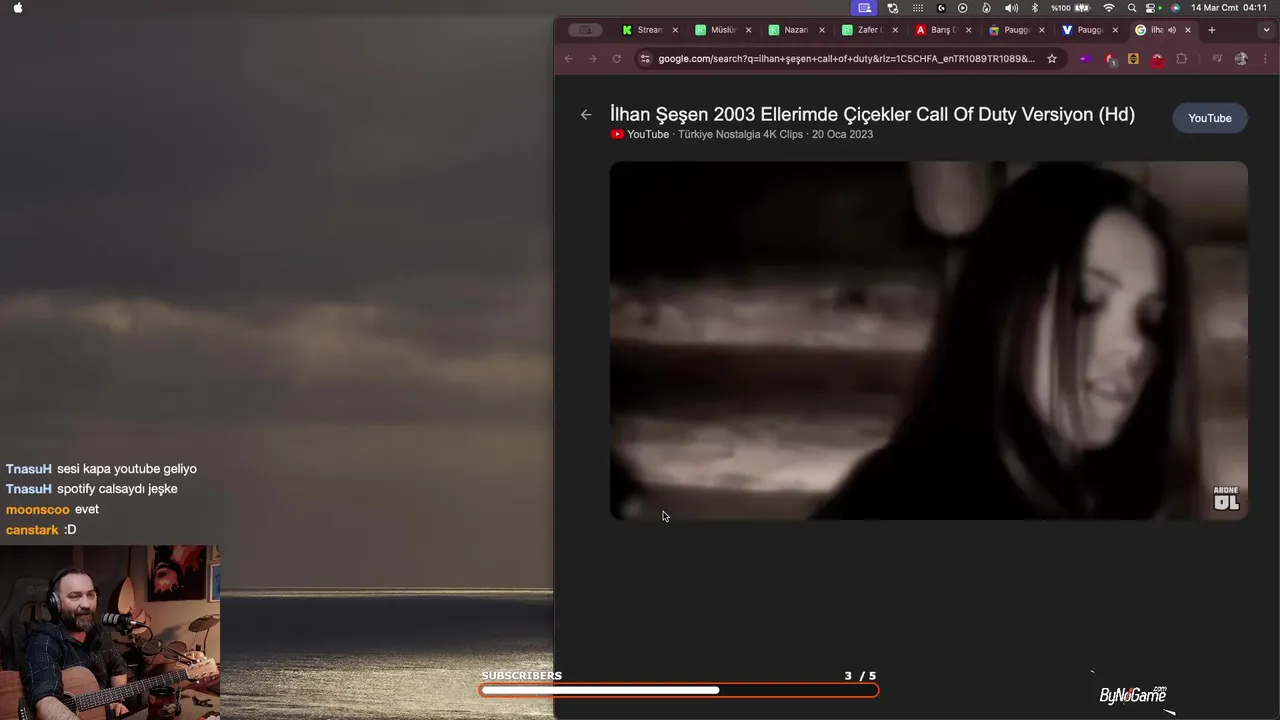Click Chrome's forward navigation arrow

pos(592,59)
